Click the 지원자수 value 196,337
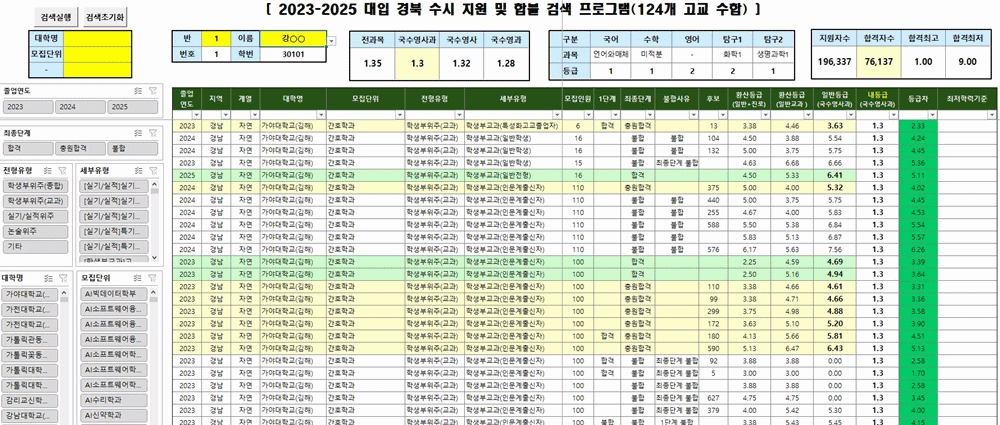The image size is (1000, 425). (x=834, y=62)
